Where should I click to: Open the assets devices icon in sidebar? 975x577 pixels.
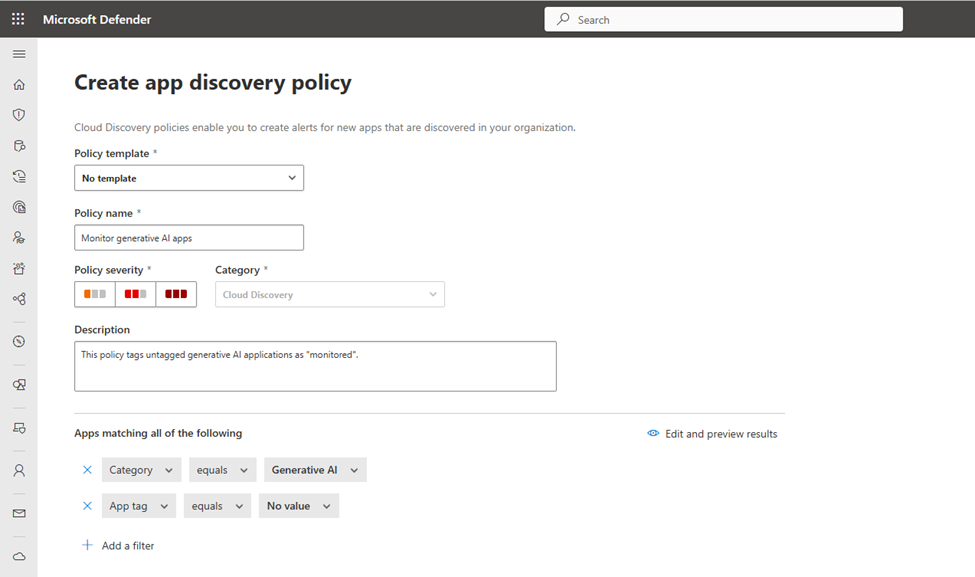tap(19, 385)
